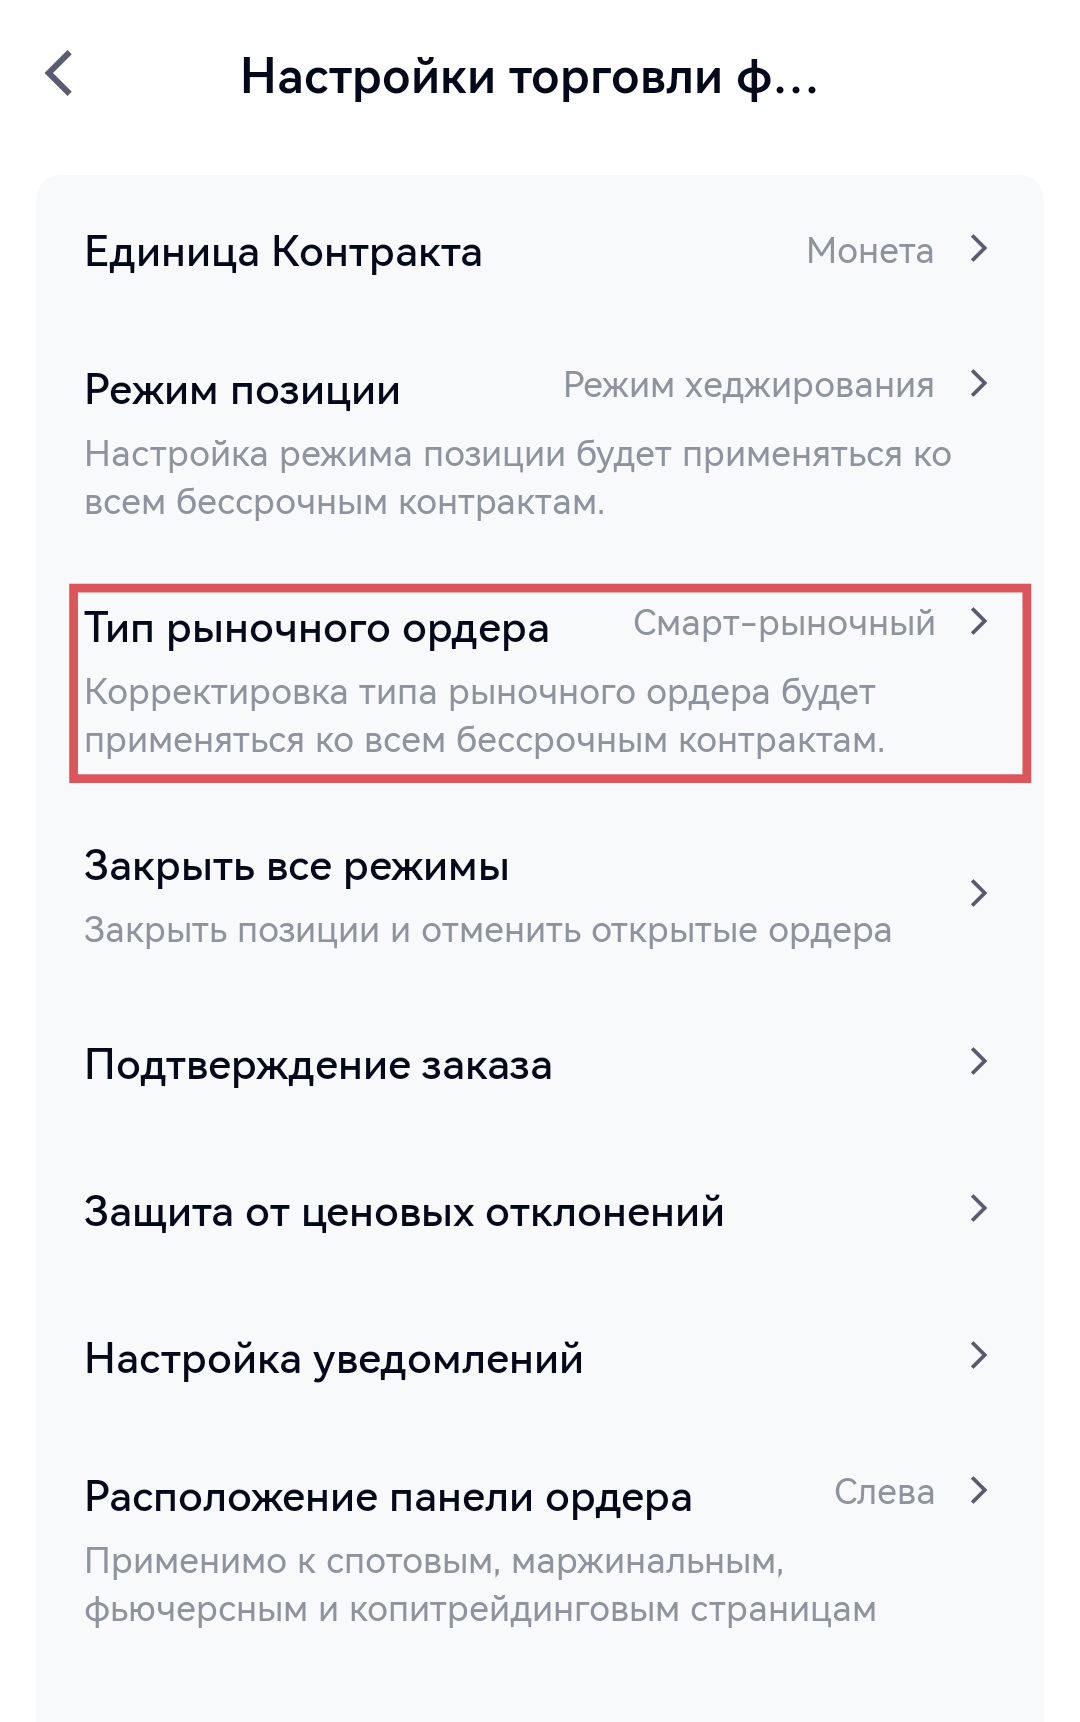Viewport: 1080px width, 1722px height.
Task: Tap chevron for Защита от ценовых отклонений
Action: pyautogui.click(x=979, y=1209)
